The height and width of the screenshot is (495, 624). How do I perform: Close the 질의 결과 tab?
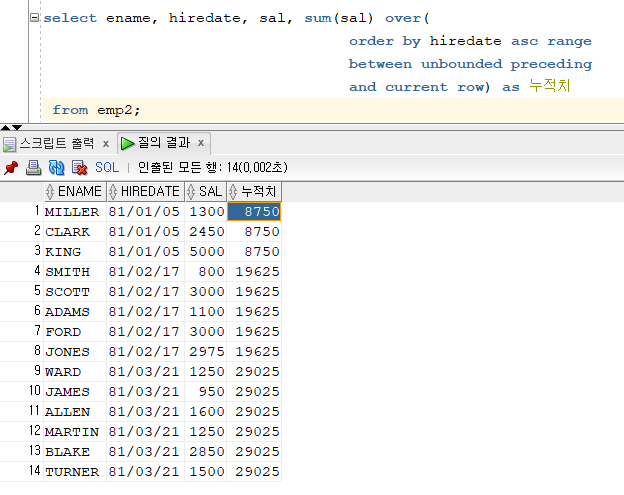201,143
